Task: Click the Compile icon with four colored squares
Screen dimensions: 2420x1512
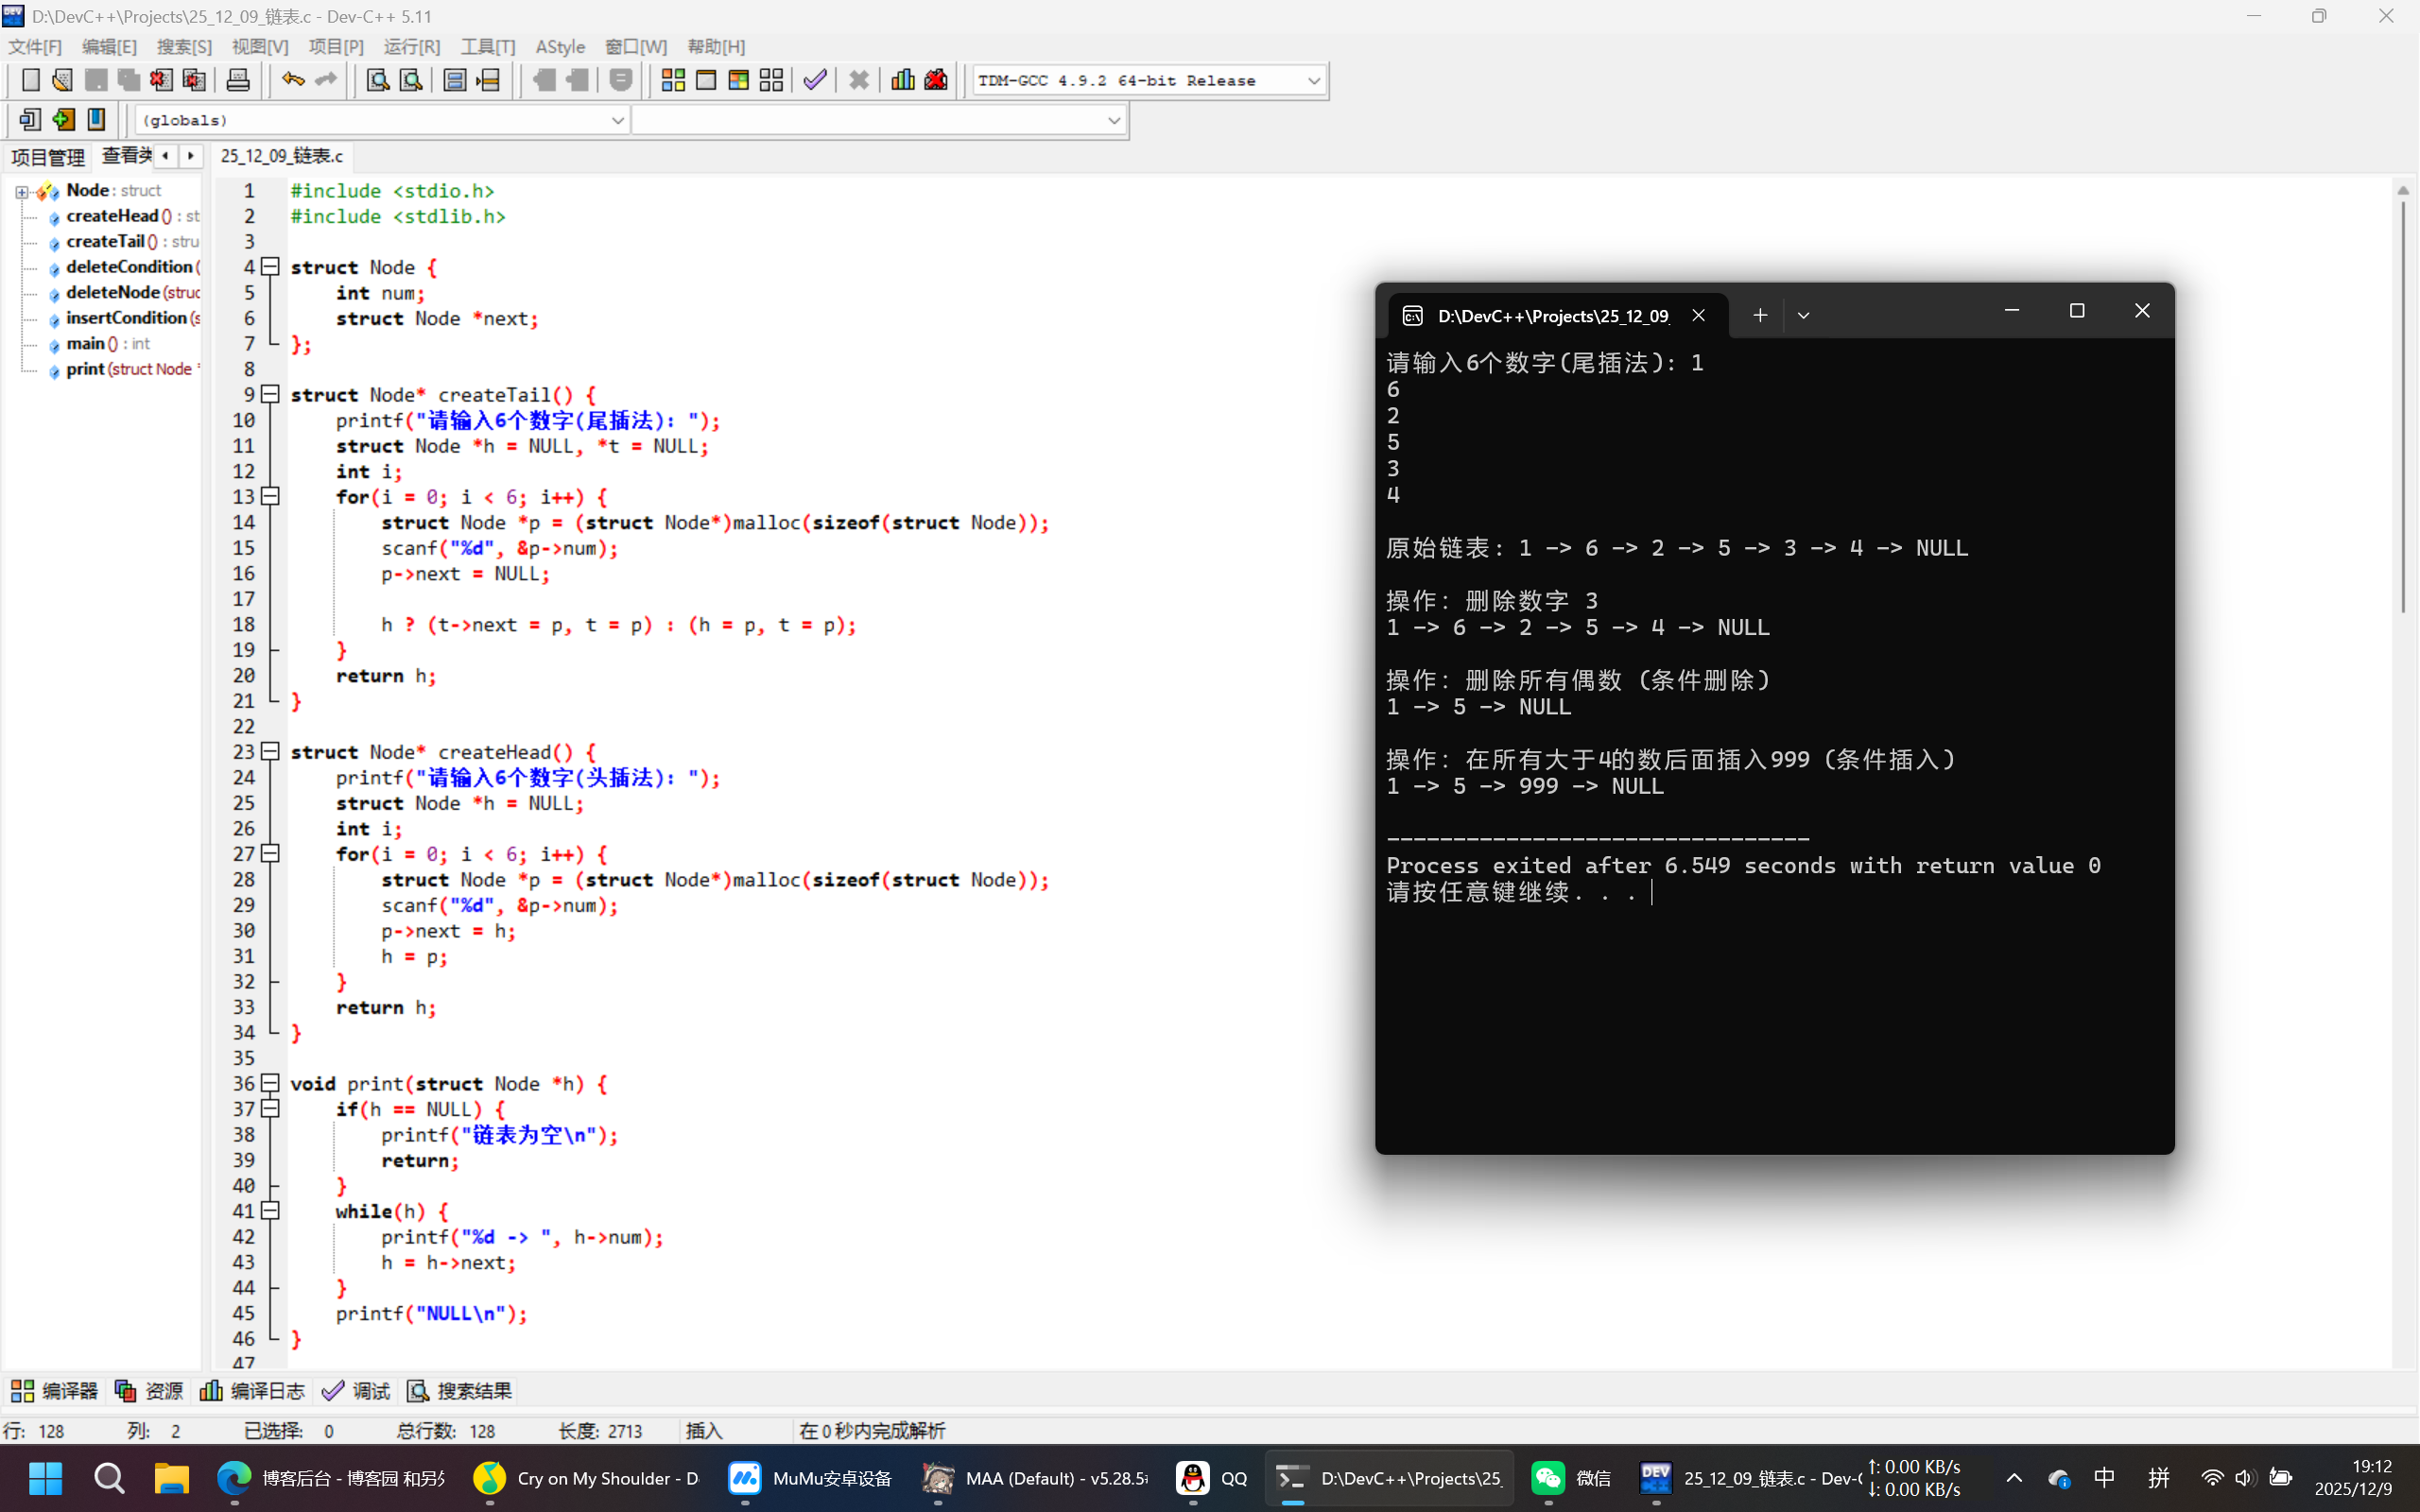Action: pyautogui.click(x=673, y=80)
